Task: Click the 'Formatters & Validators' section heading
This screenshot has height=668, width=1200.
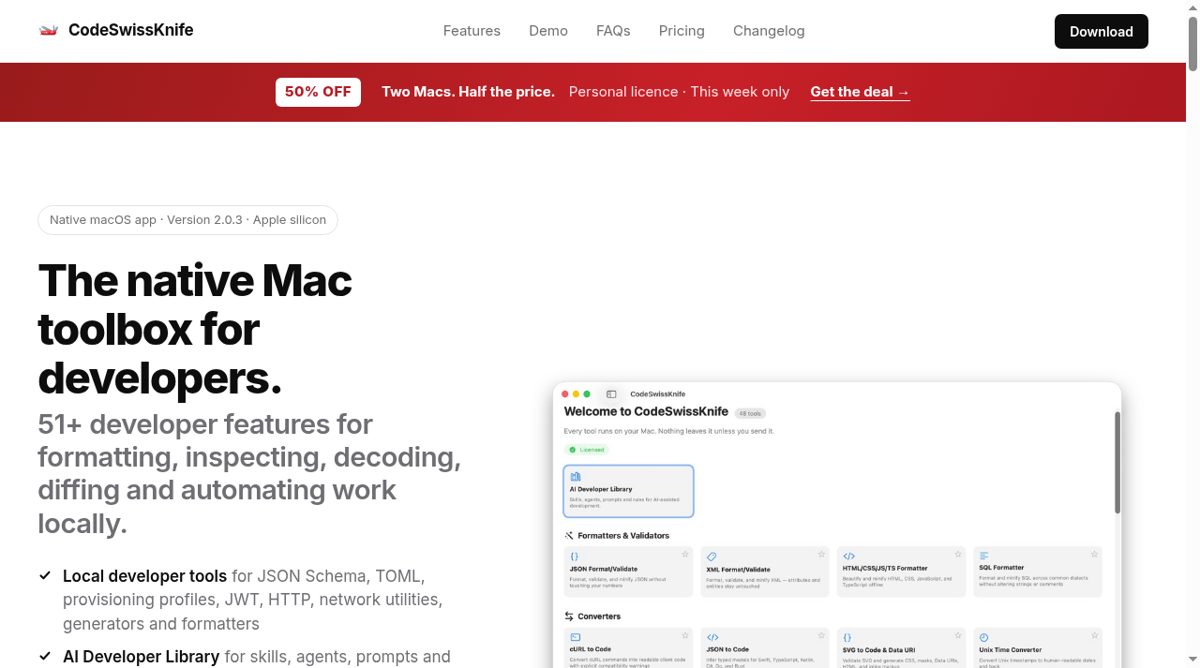Action: coord(623,536)
